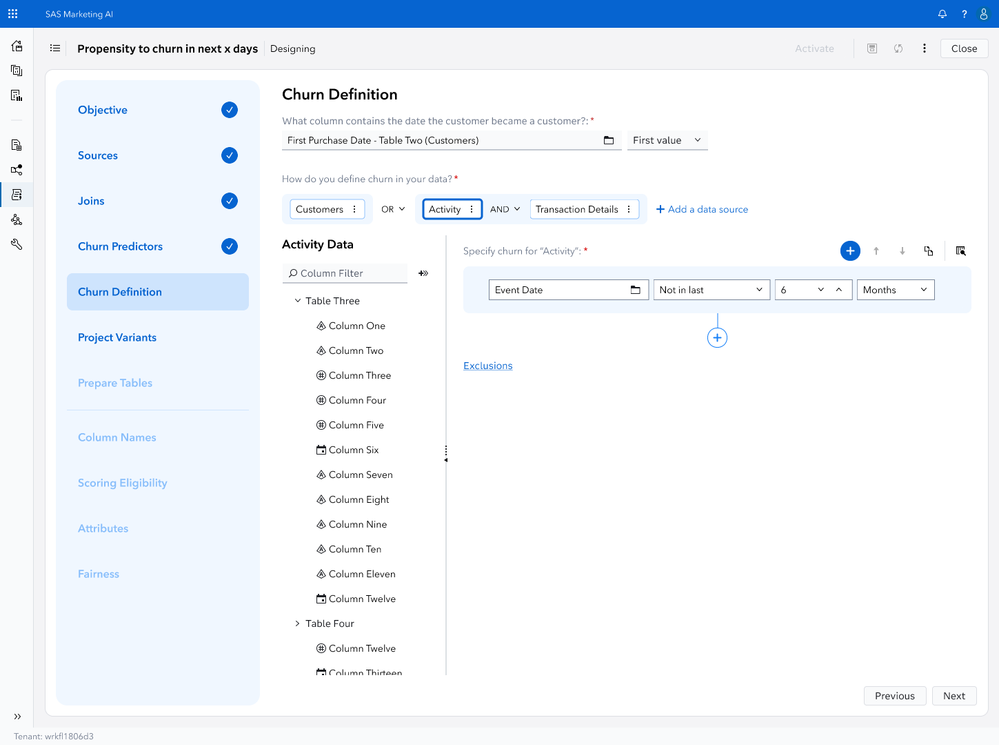Collapse the Table Three tree node
The width and height of the screenshot is (999, 745).
point(297,301)
